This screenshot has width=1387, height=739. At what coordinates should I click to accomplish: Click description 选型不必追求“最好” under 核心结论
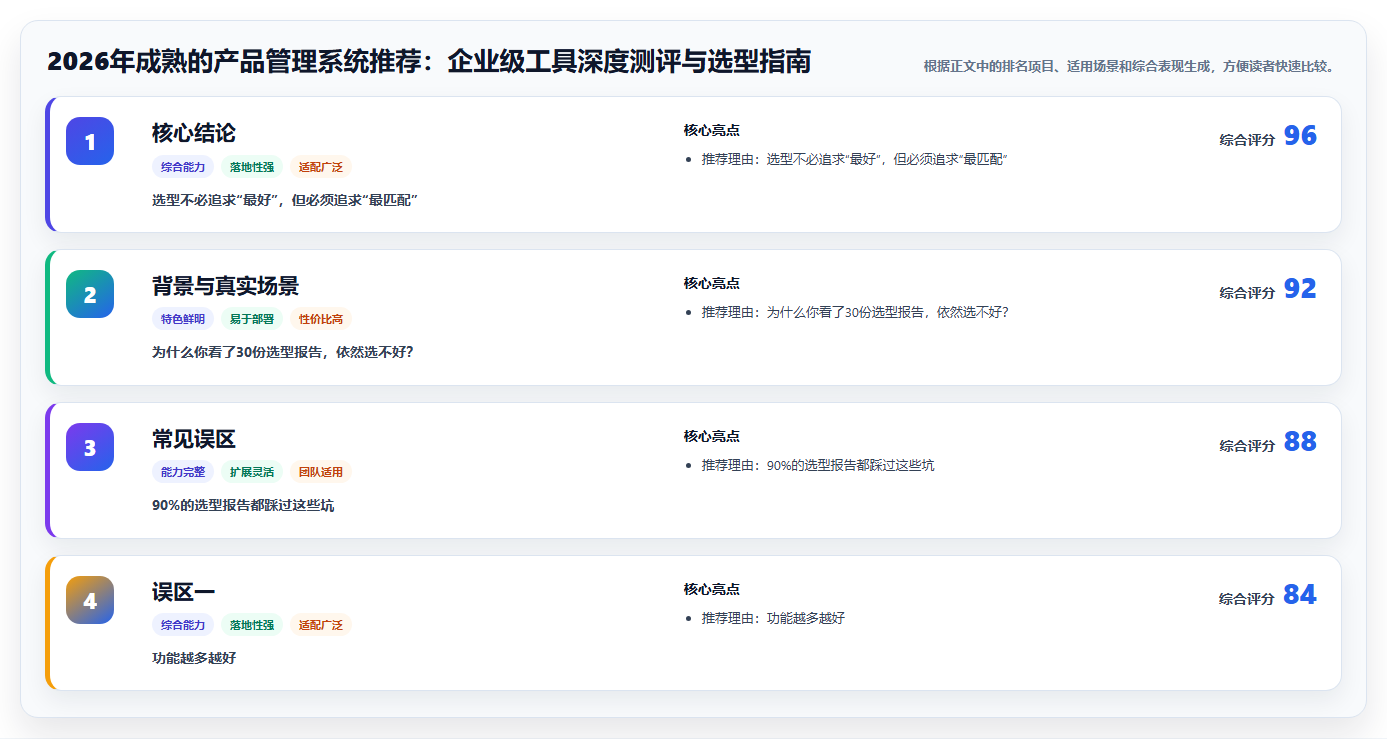point(285,200)
